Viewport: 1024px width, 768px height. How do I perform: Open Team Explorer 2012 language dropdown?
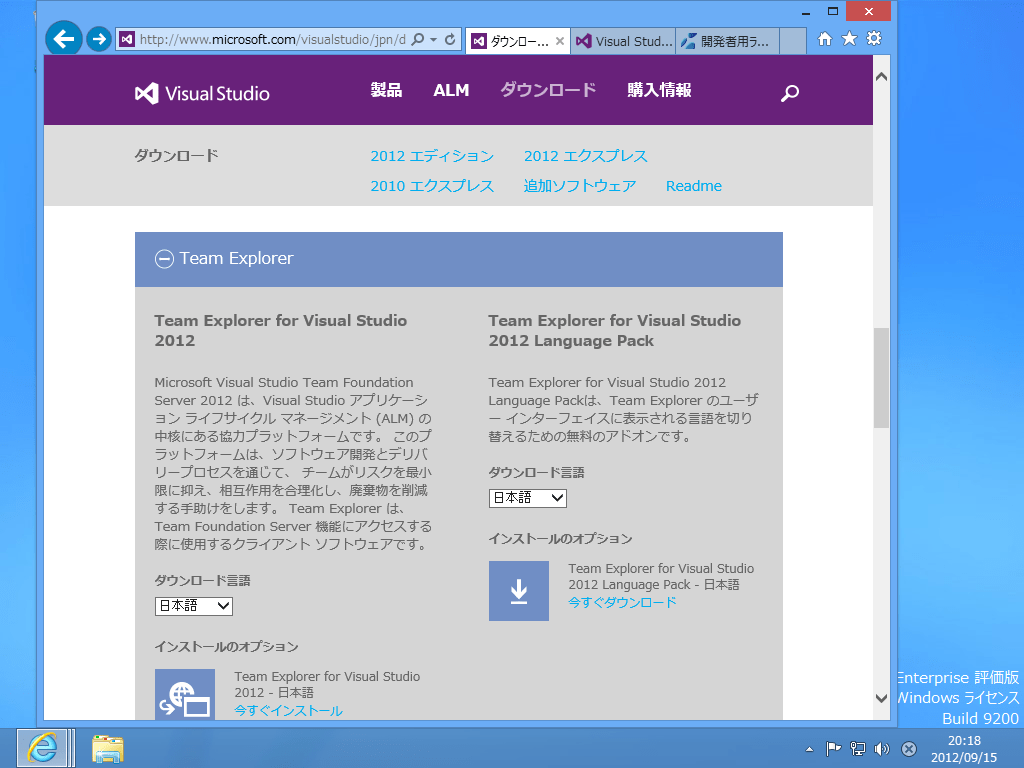[194, 606]
